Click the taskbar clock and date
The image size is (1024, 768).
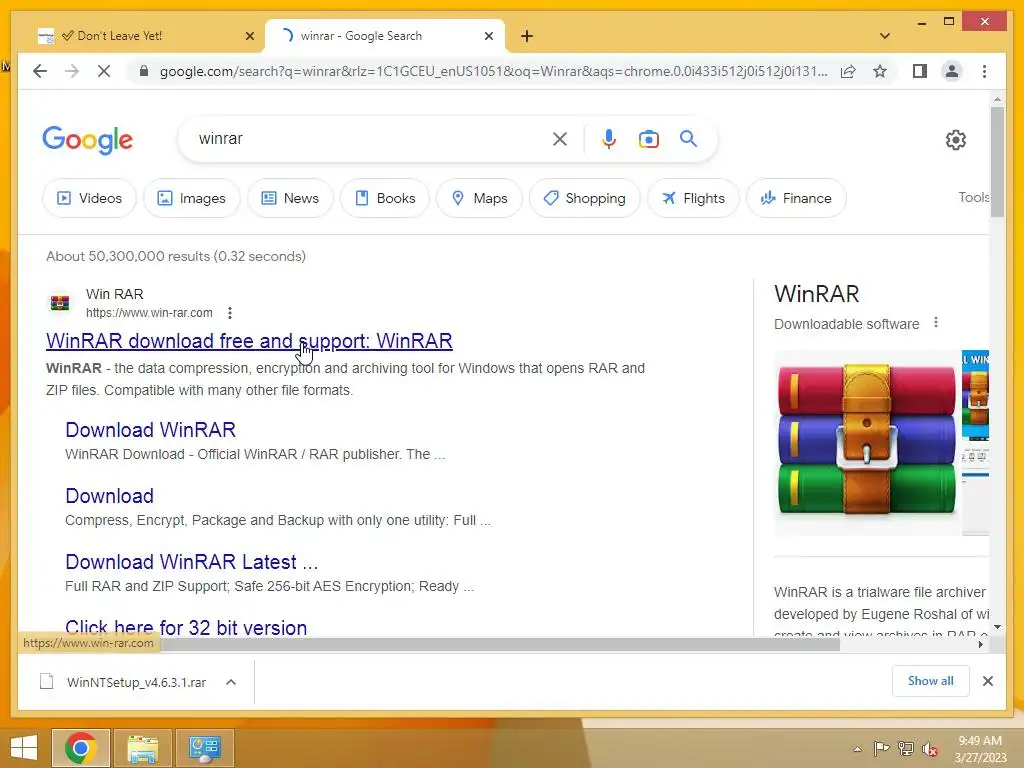(x=980, y=749)
